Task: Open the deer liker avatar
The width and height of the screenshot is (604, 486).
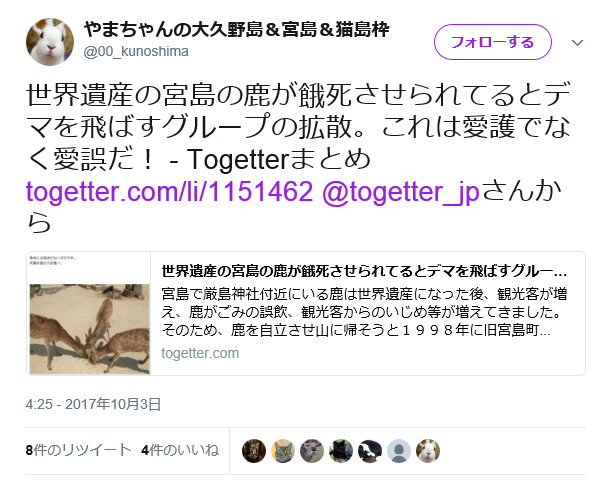Action: 312,451
